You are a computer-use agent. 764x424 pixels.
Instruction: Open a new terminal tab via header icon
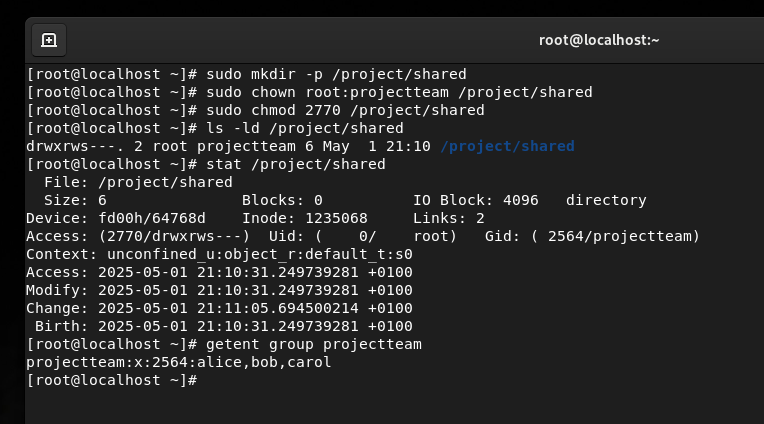pyautogui.click(x=49, y=40)
